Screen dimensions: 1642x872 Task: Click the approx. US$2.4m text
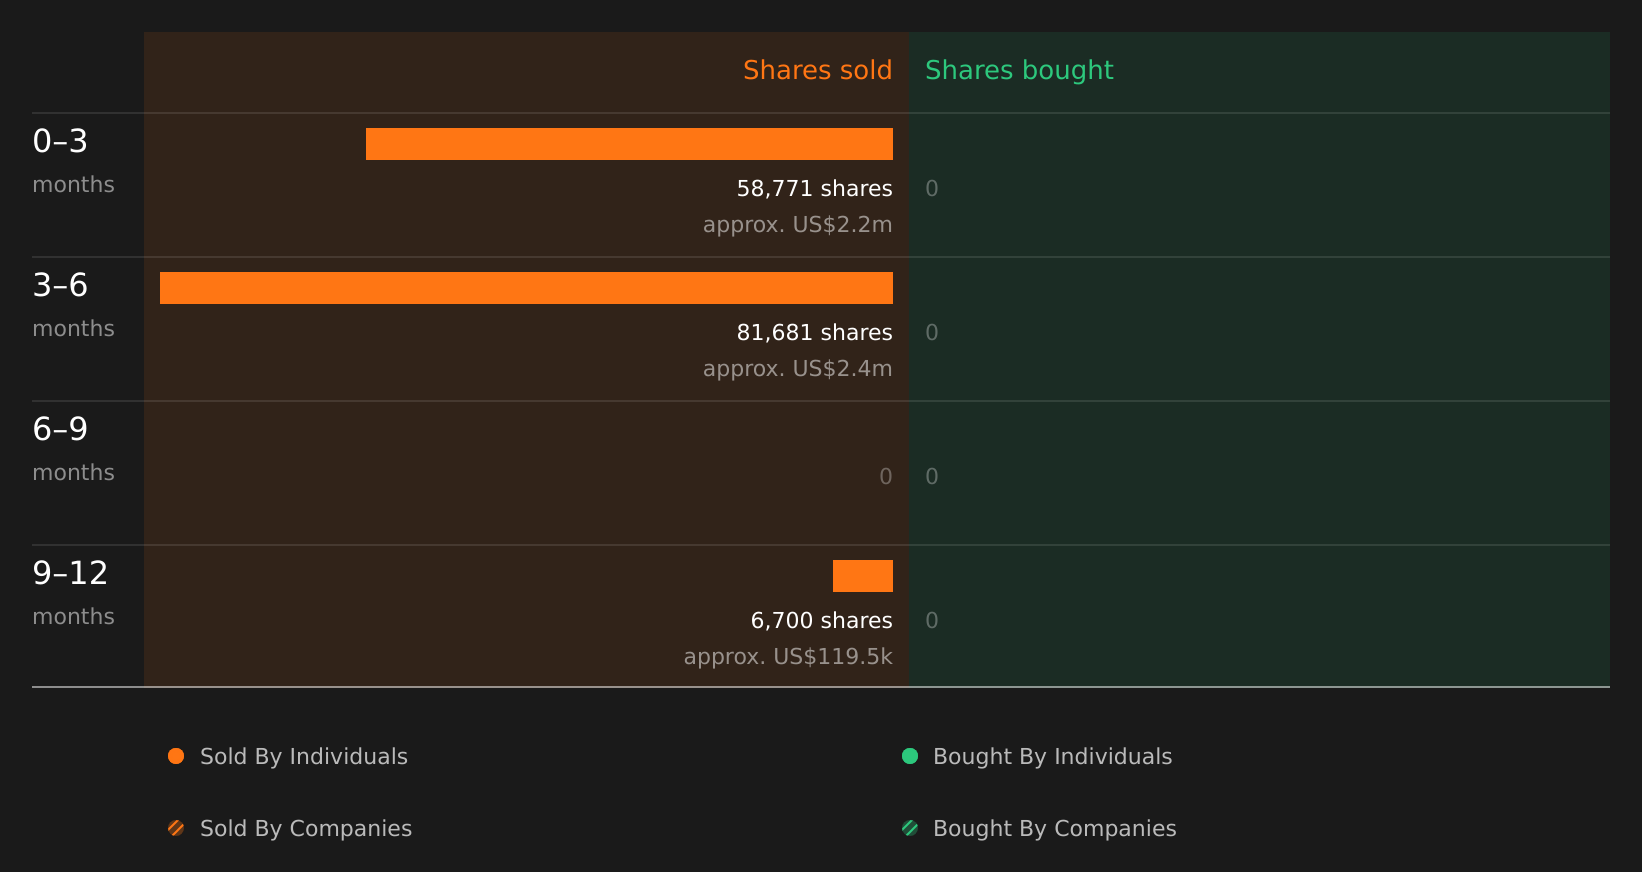pyautogui.click(x=797, y=369)
